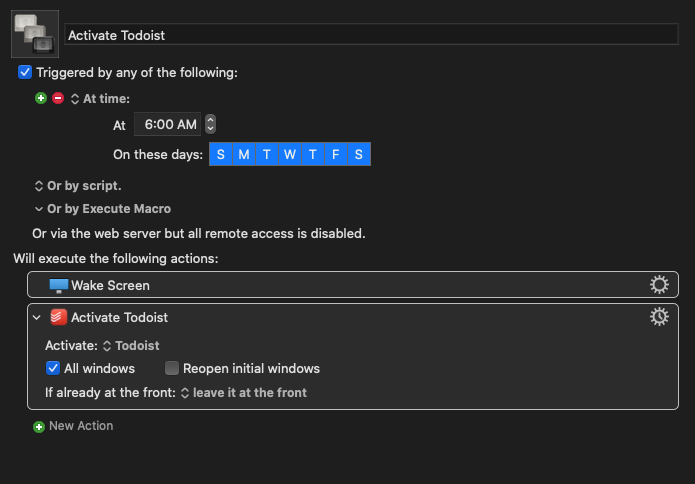Remove the At time trigger
Viewport: 695px width, 484px height.
[x=58, y=98]
